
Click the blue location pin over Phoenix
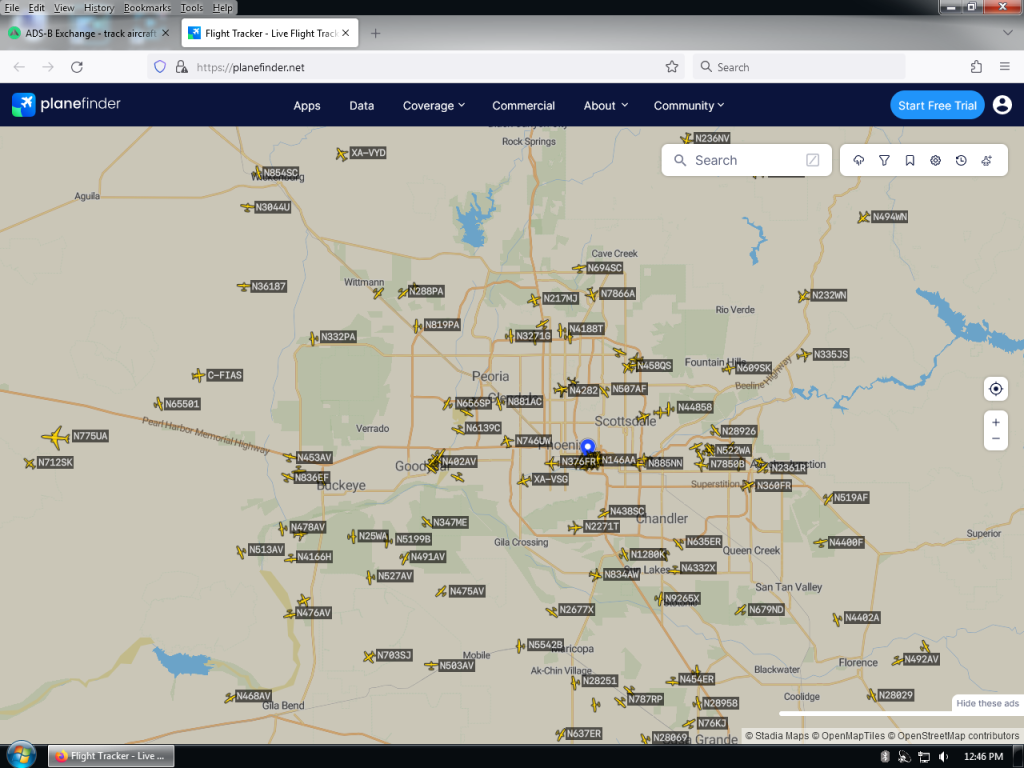[x=588, y=447]
